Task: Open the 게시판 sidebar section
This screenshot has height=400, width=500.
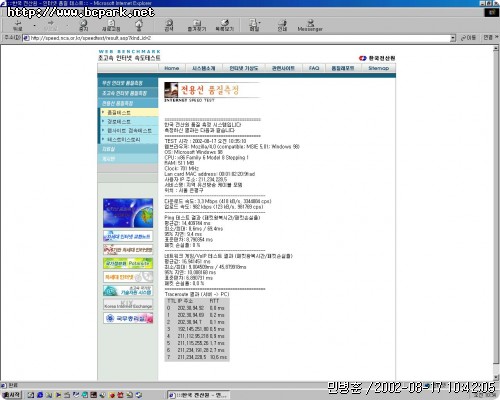Action: point(128,159)
